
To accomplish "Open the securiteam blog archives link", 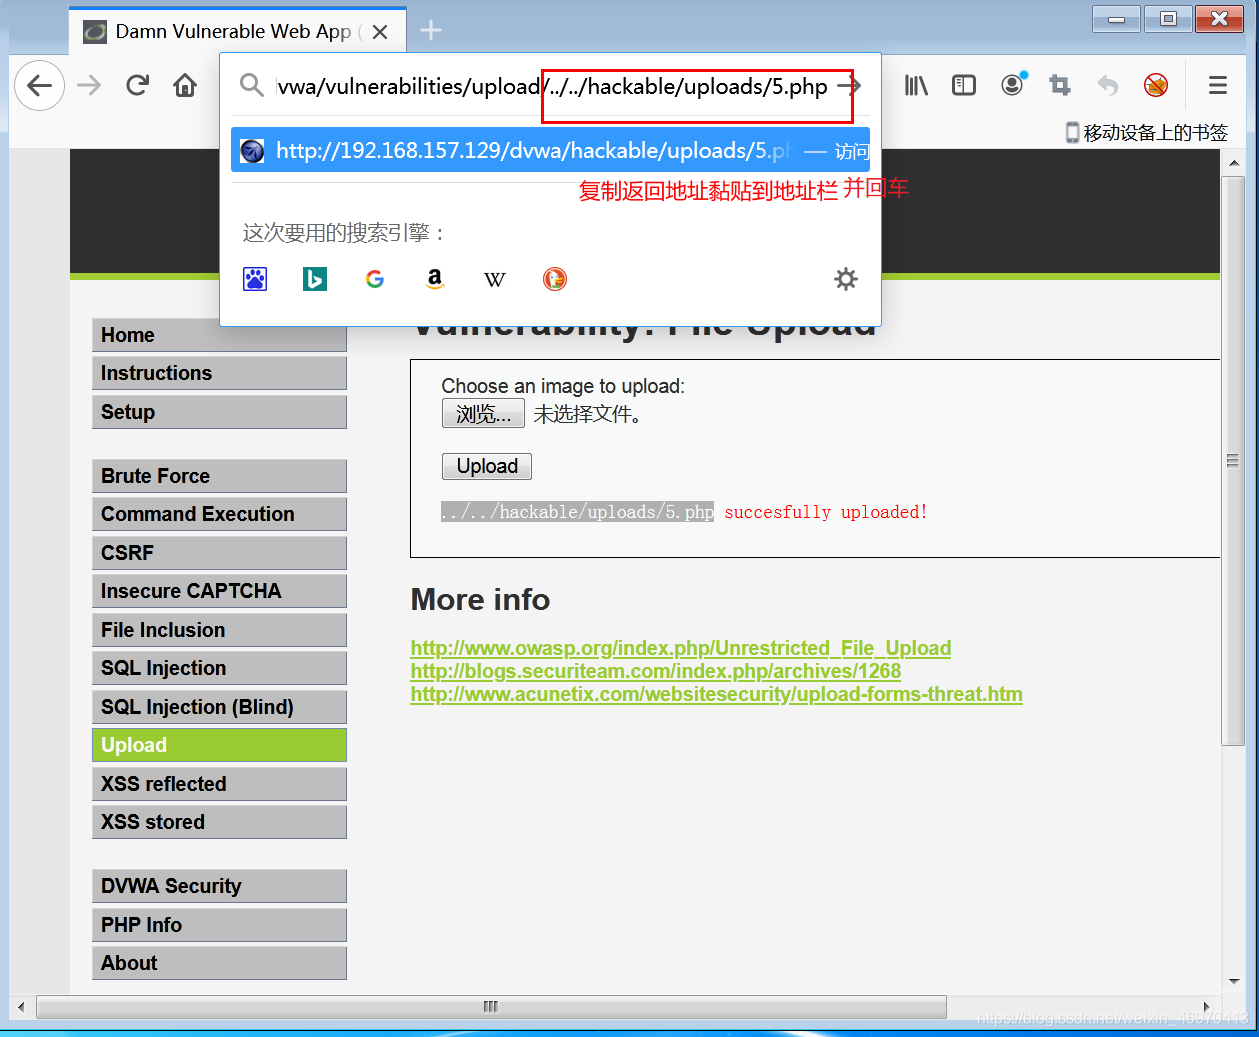I will click(656, 671).
